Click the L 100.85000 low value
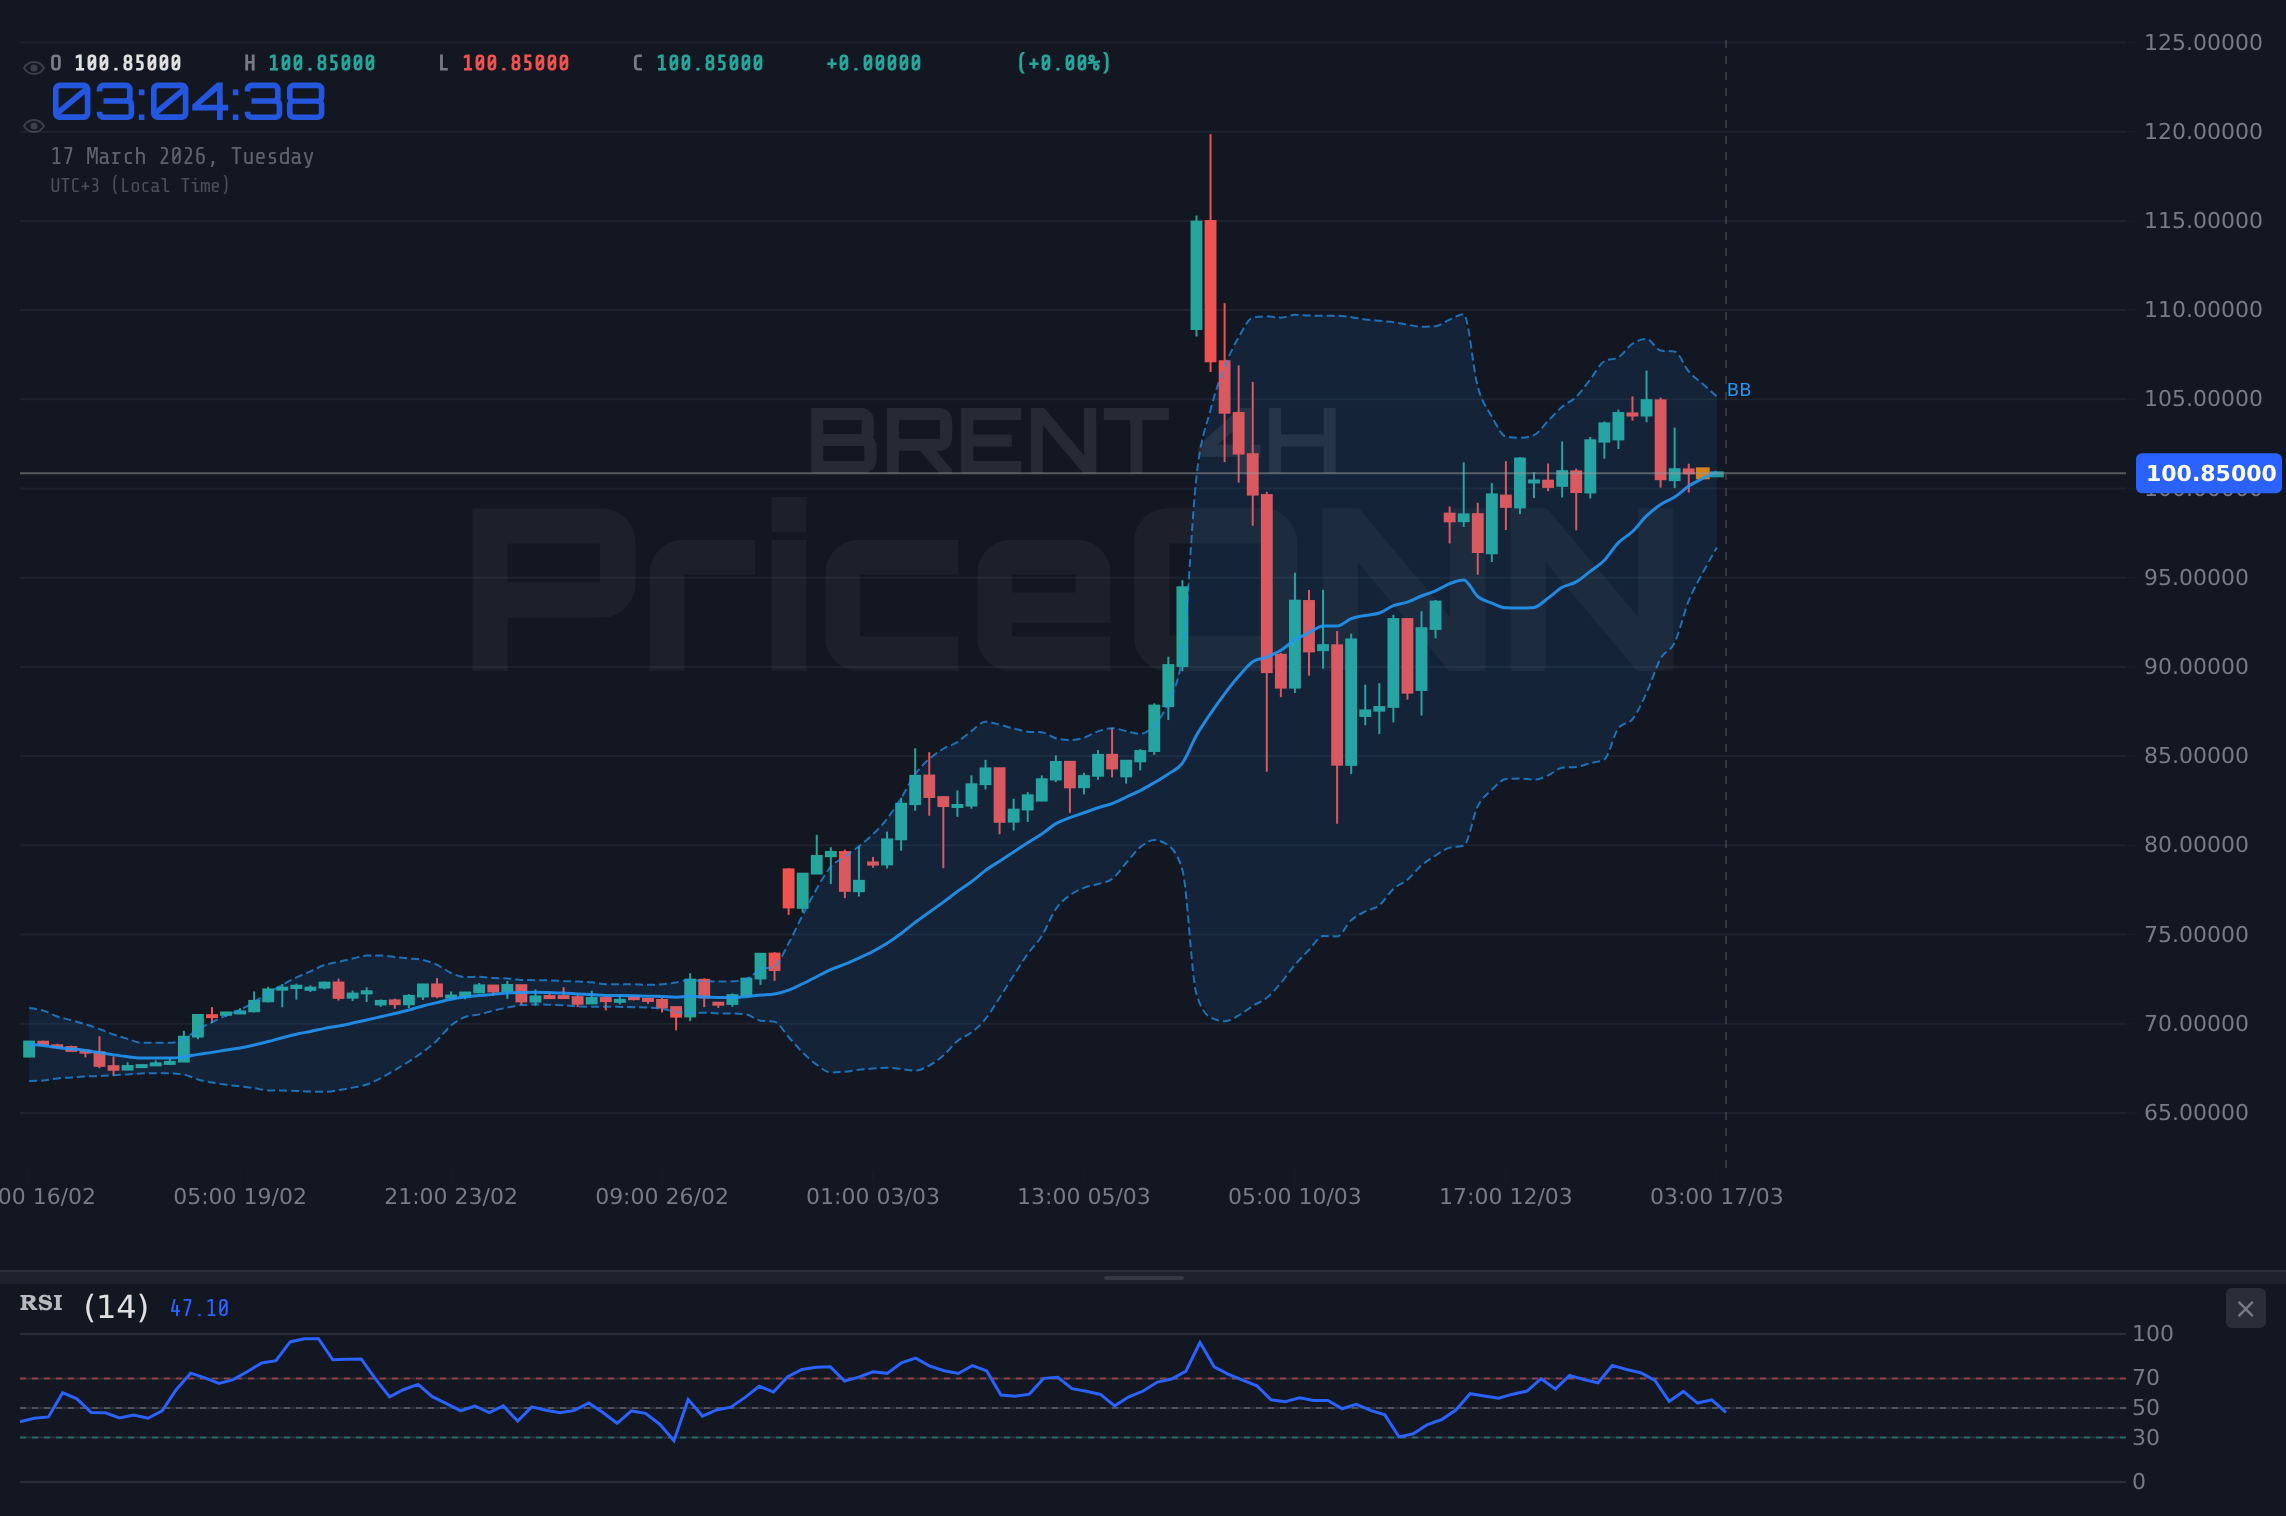Screen dimensions: 2286x1516 point(505,62)
